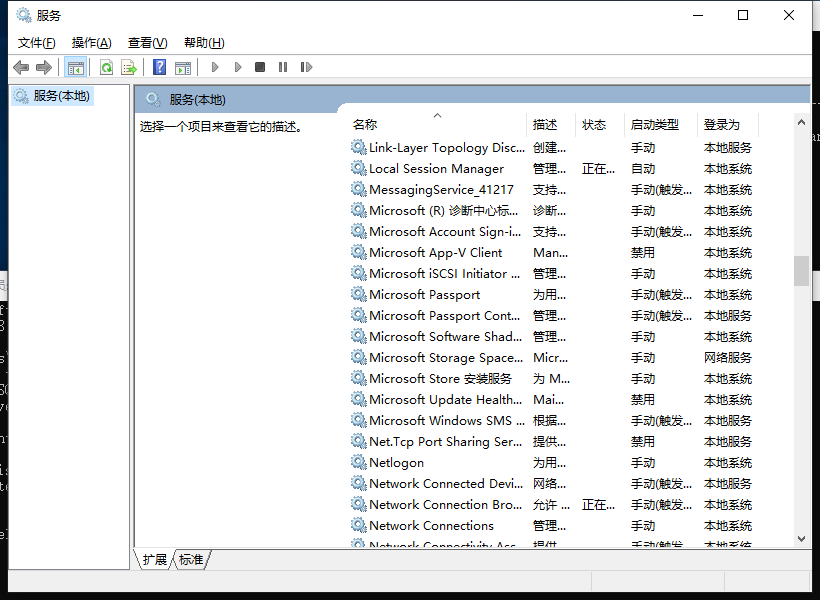This screenshot has height=600, width=820.
Task: Click 禁用 in Microsoft App-V Client row
Action: (x=643, y=253)
